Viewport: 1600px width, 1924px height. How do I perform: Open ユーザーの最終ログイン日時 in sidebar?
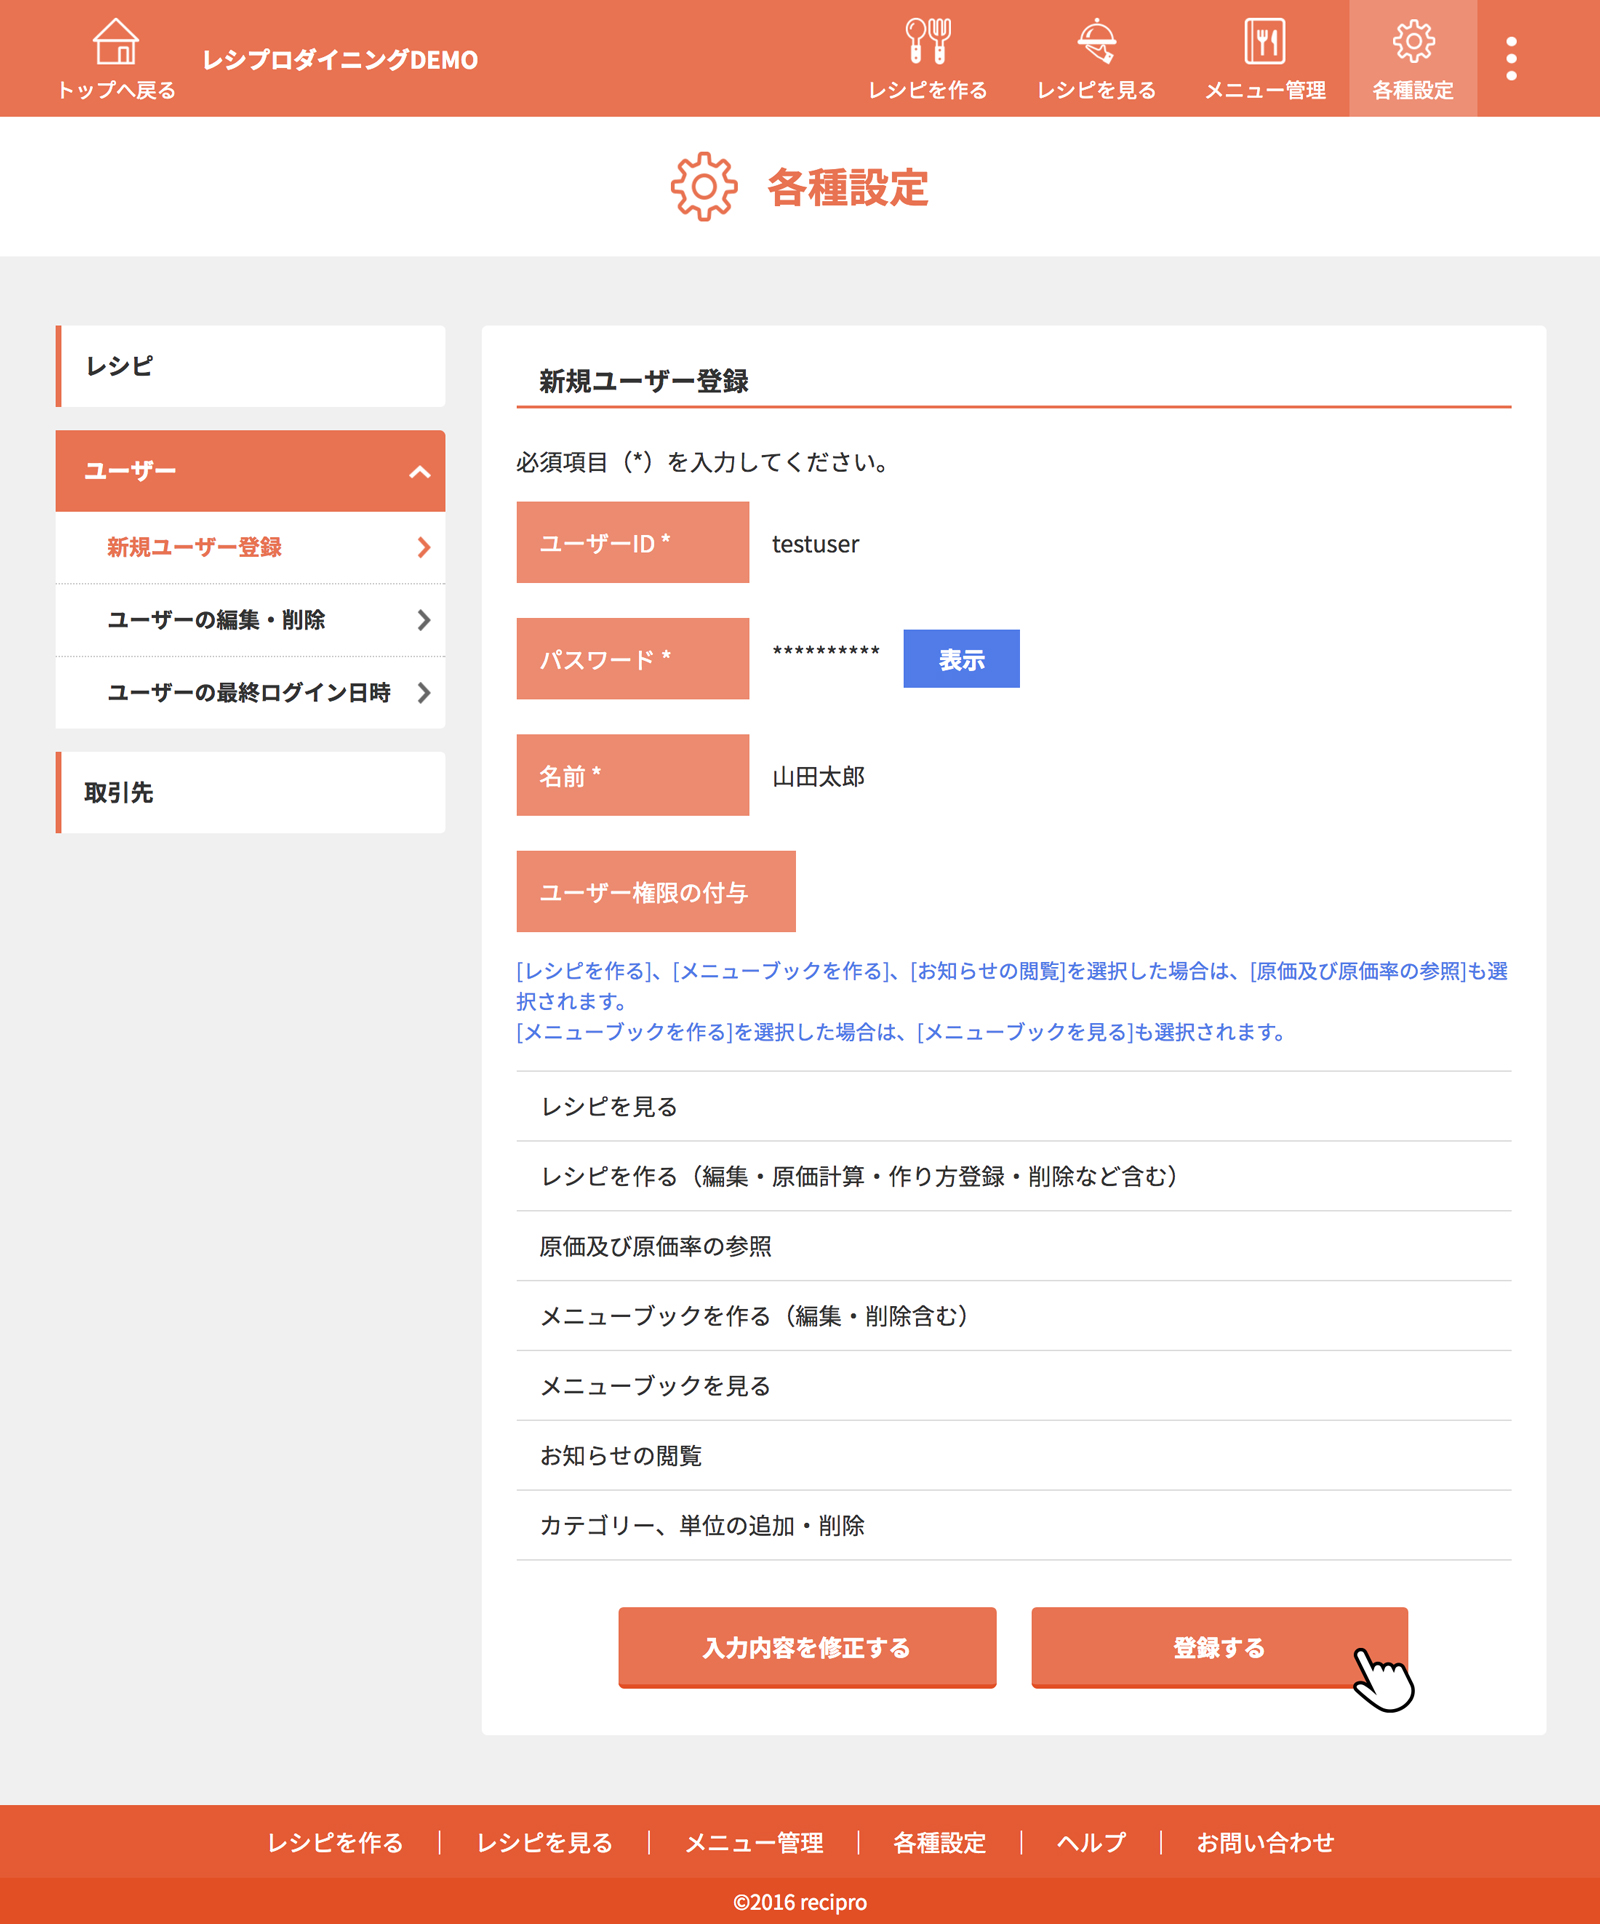coord(250,693)
